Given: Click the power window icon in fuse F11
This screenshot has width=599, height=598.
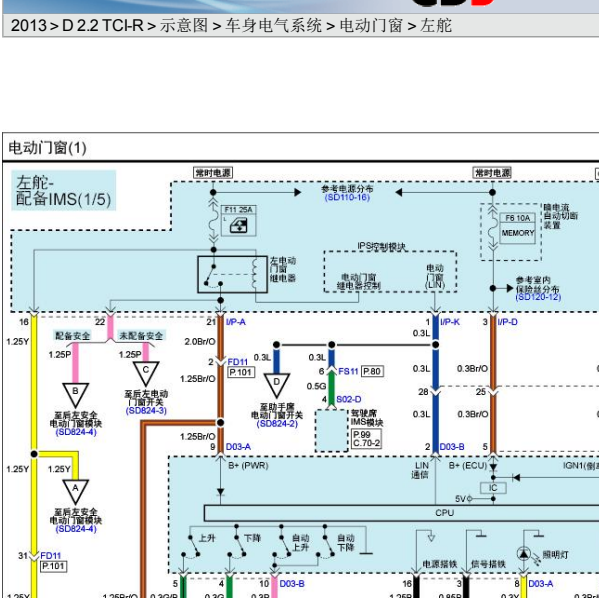Looking at the screenshot, I should tap(239, 225).
